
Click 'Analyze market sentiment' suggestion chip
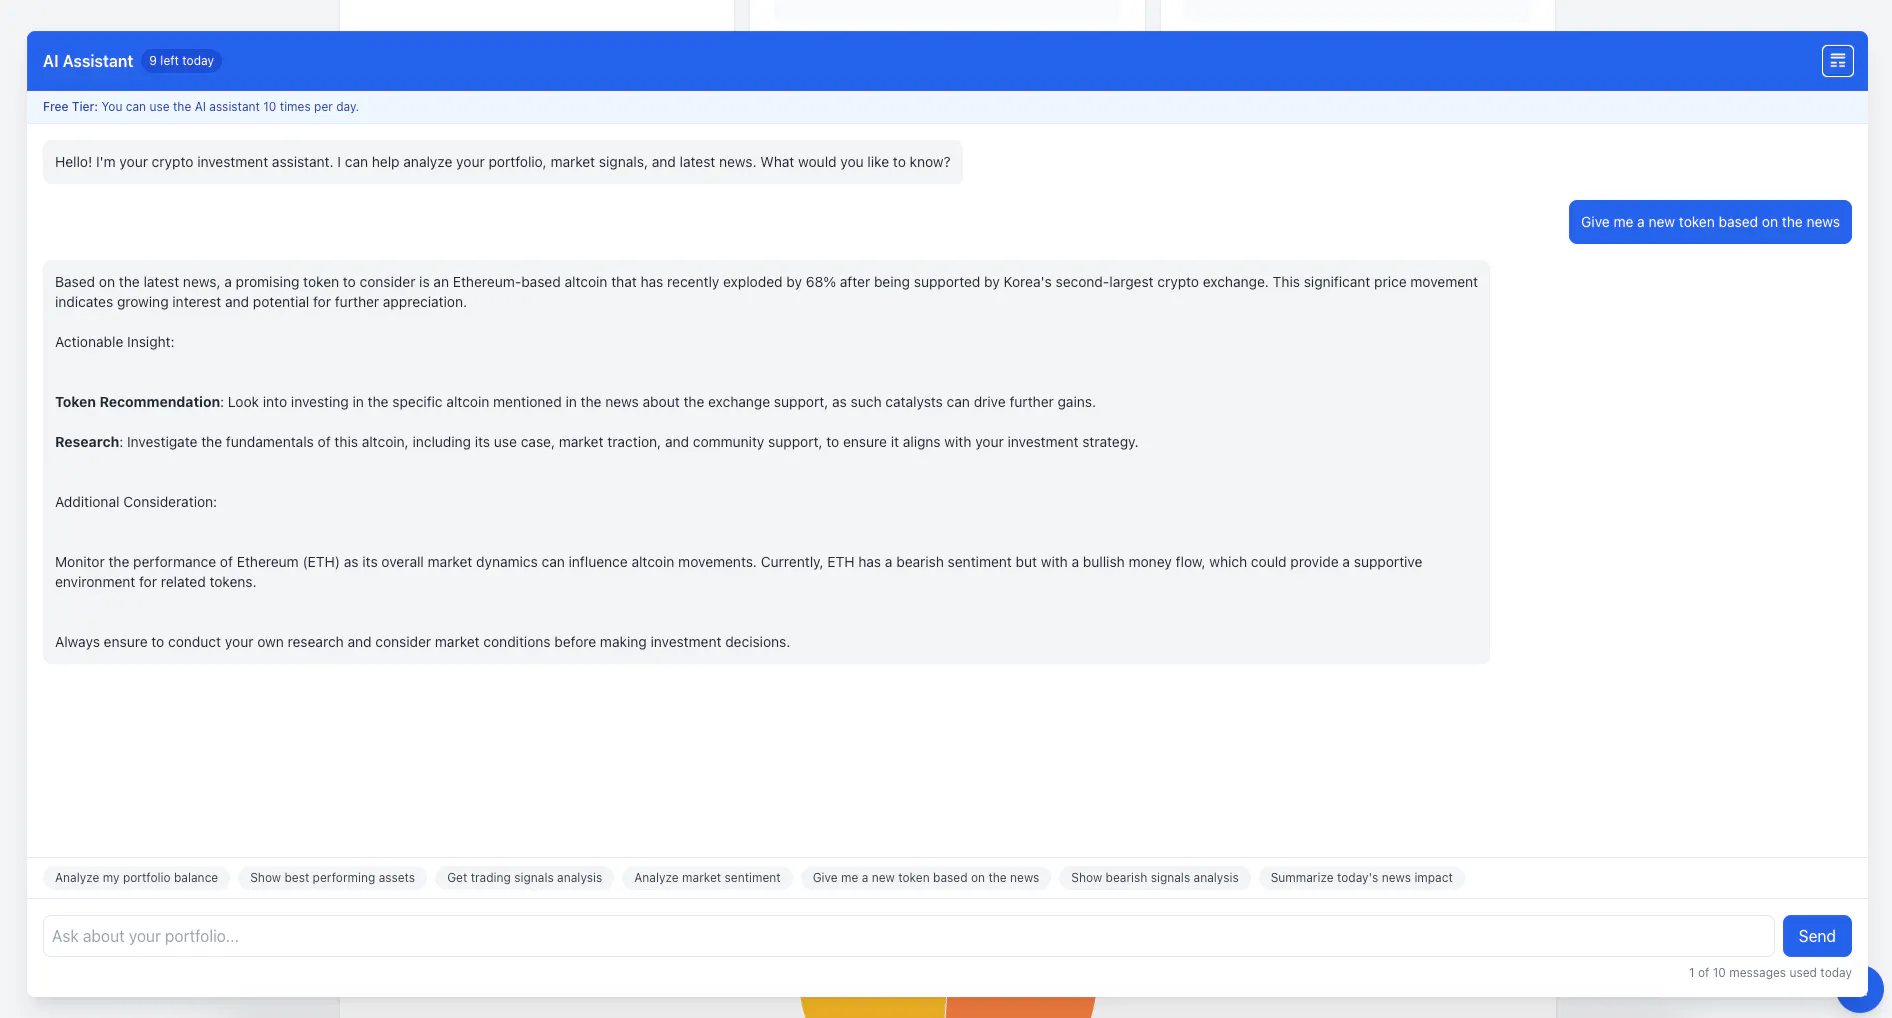707,878
